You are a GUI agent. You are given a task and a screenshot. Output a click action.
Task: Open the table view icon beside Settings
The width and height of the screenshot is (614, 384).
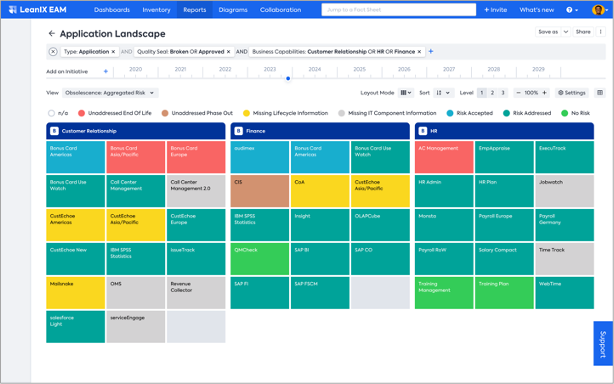(600, 93)
